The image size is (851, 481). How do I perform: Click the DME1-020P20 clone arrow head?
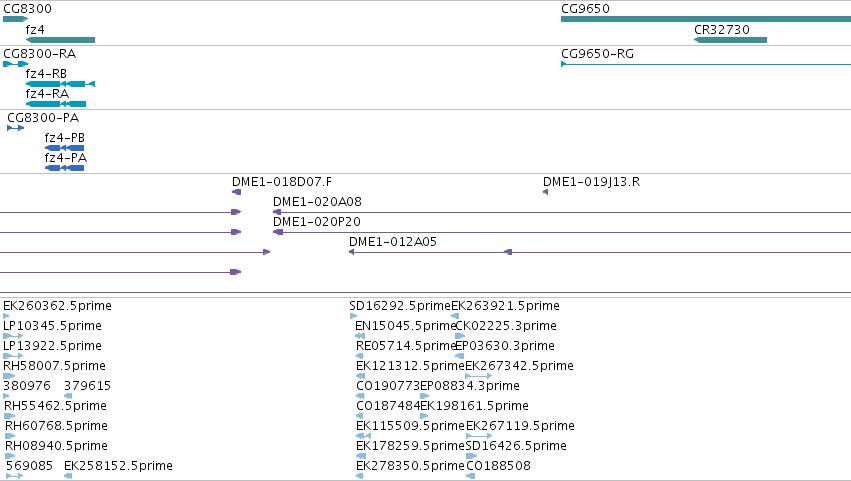(x=278, y=232)
